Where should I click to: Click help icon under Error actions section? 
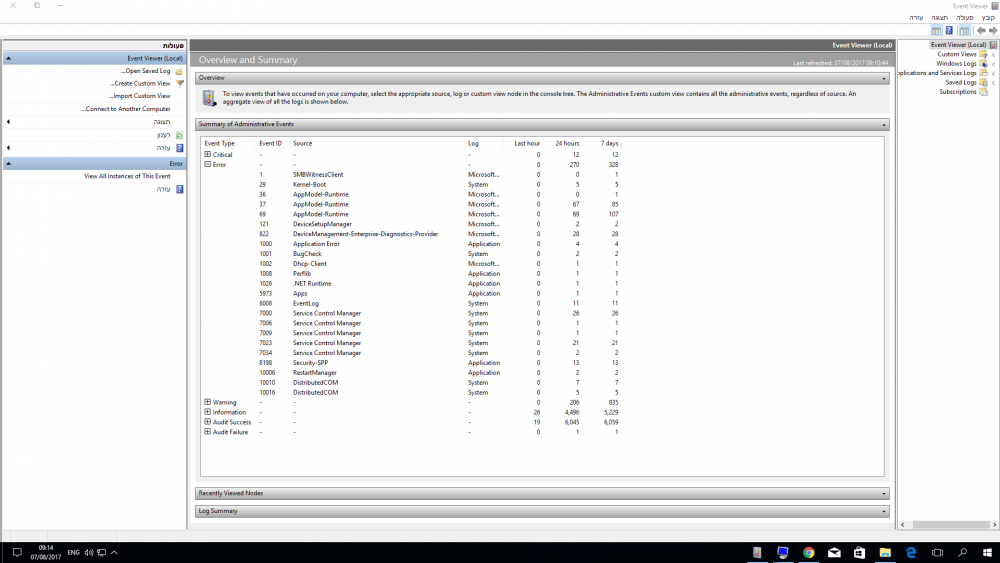click(179, 189)
